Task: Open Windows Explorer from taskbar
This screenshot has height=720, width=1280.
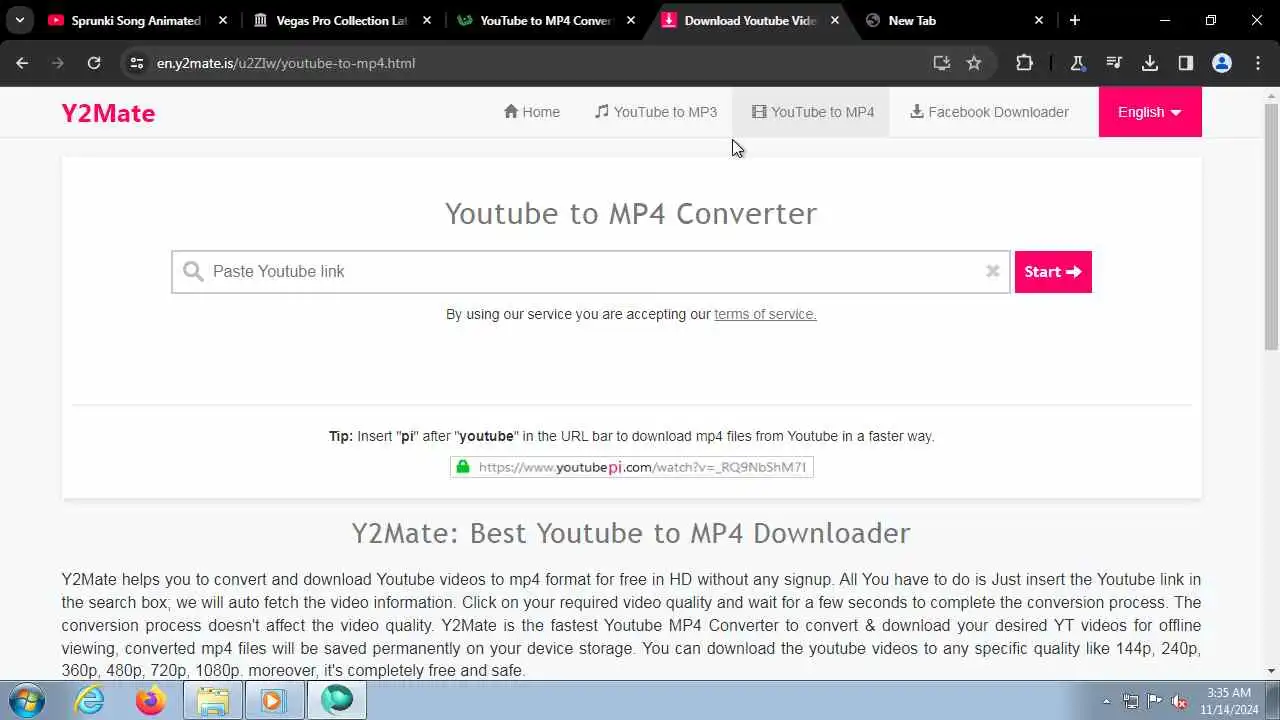Action: [x=213, y=701]
